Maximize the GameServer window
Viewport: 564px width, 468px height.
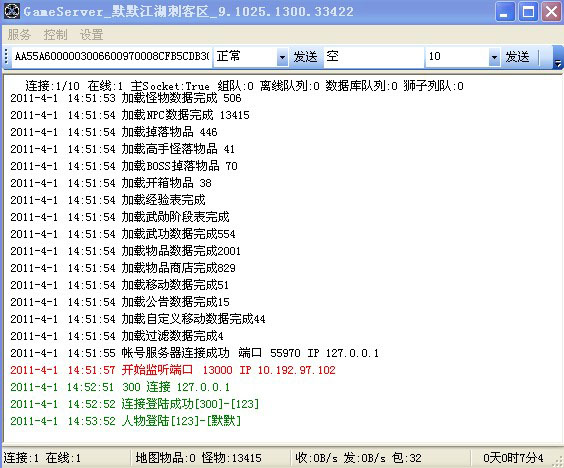click(x=528, y=11)
